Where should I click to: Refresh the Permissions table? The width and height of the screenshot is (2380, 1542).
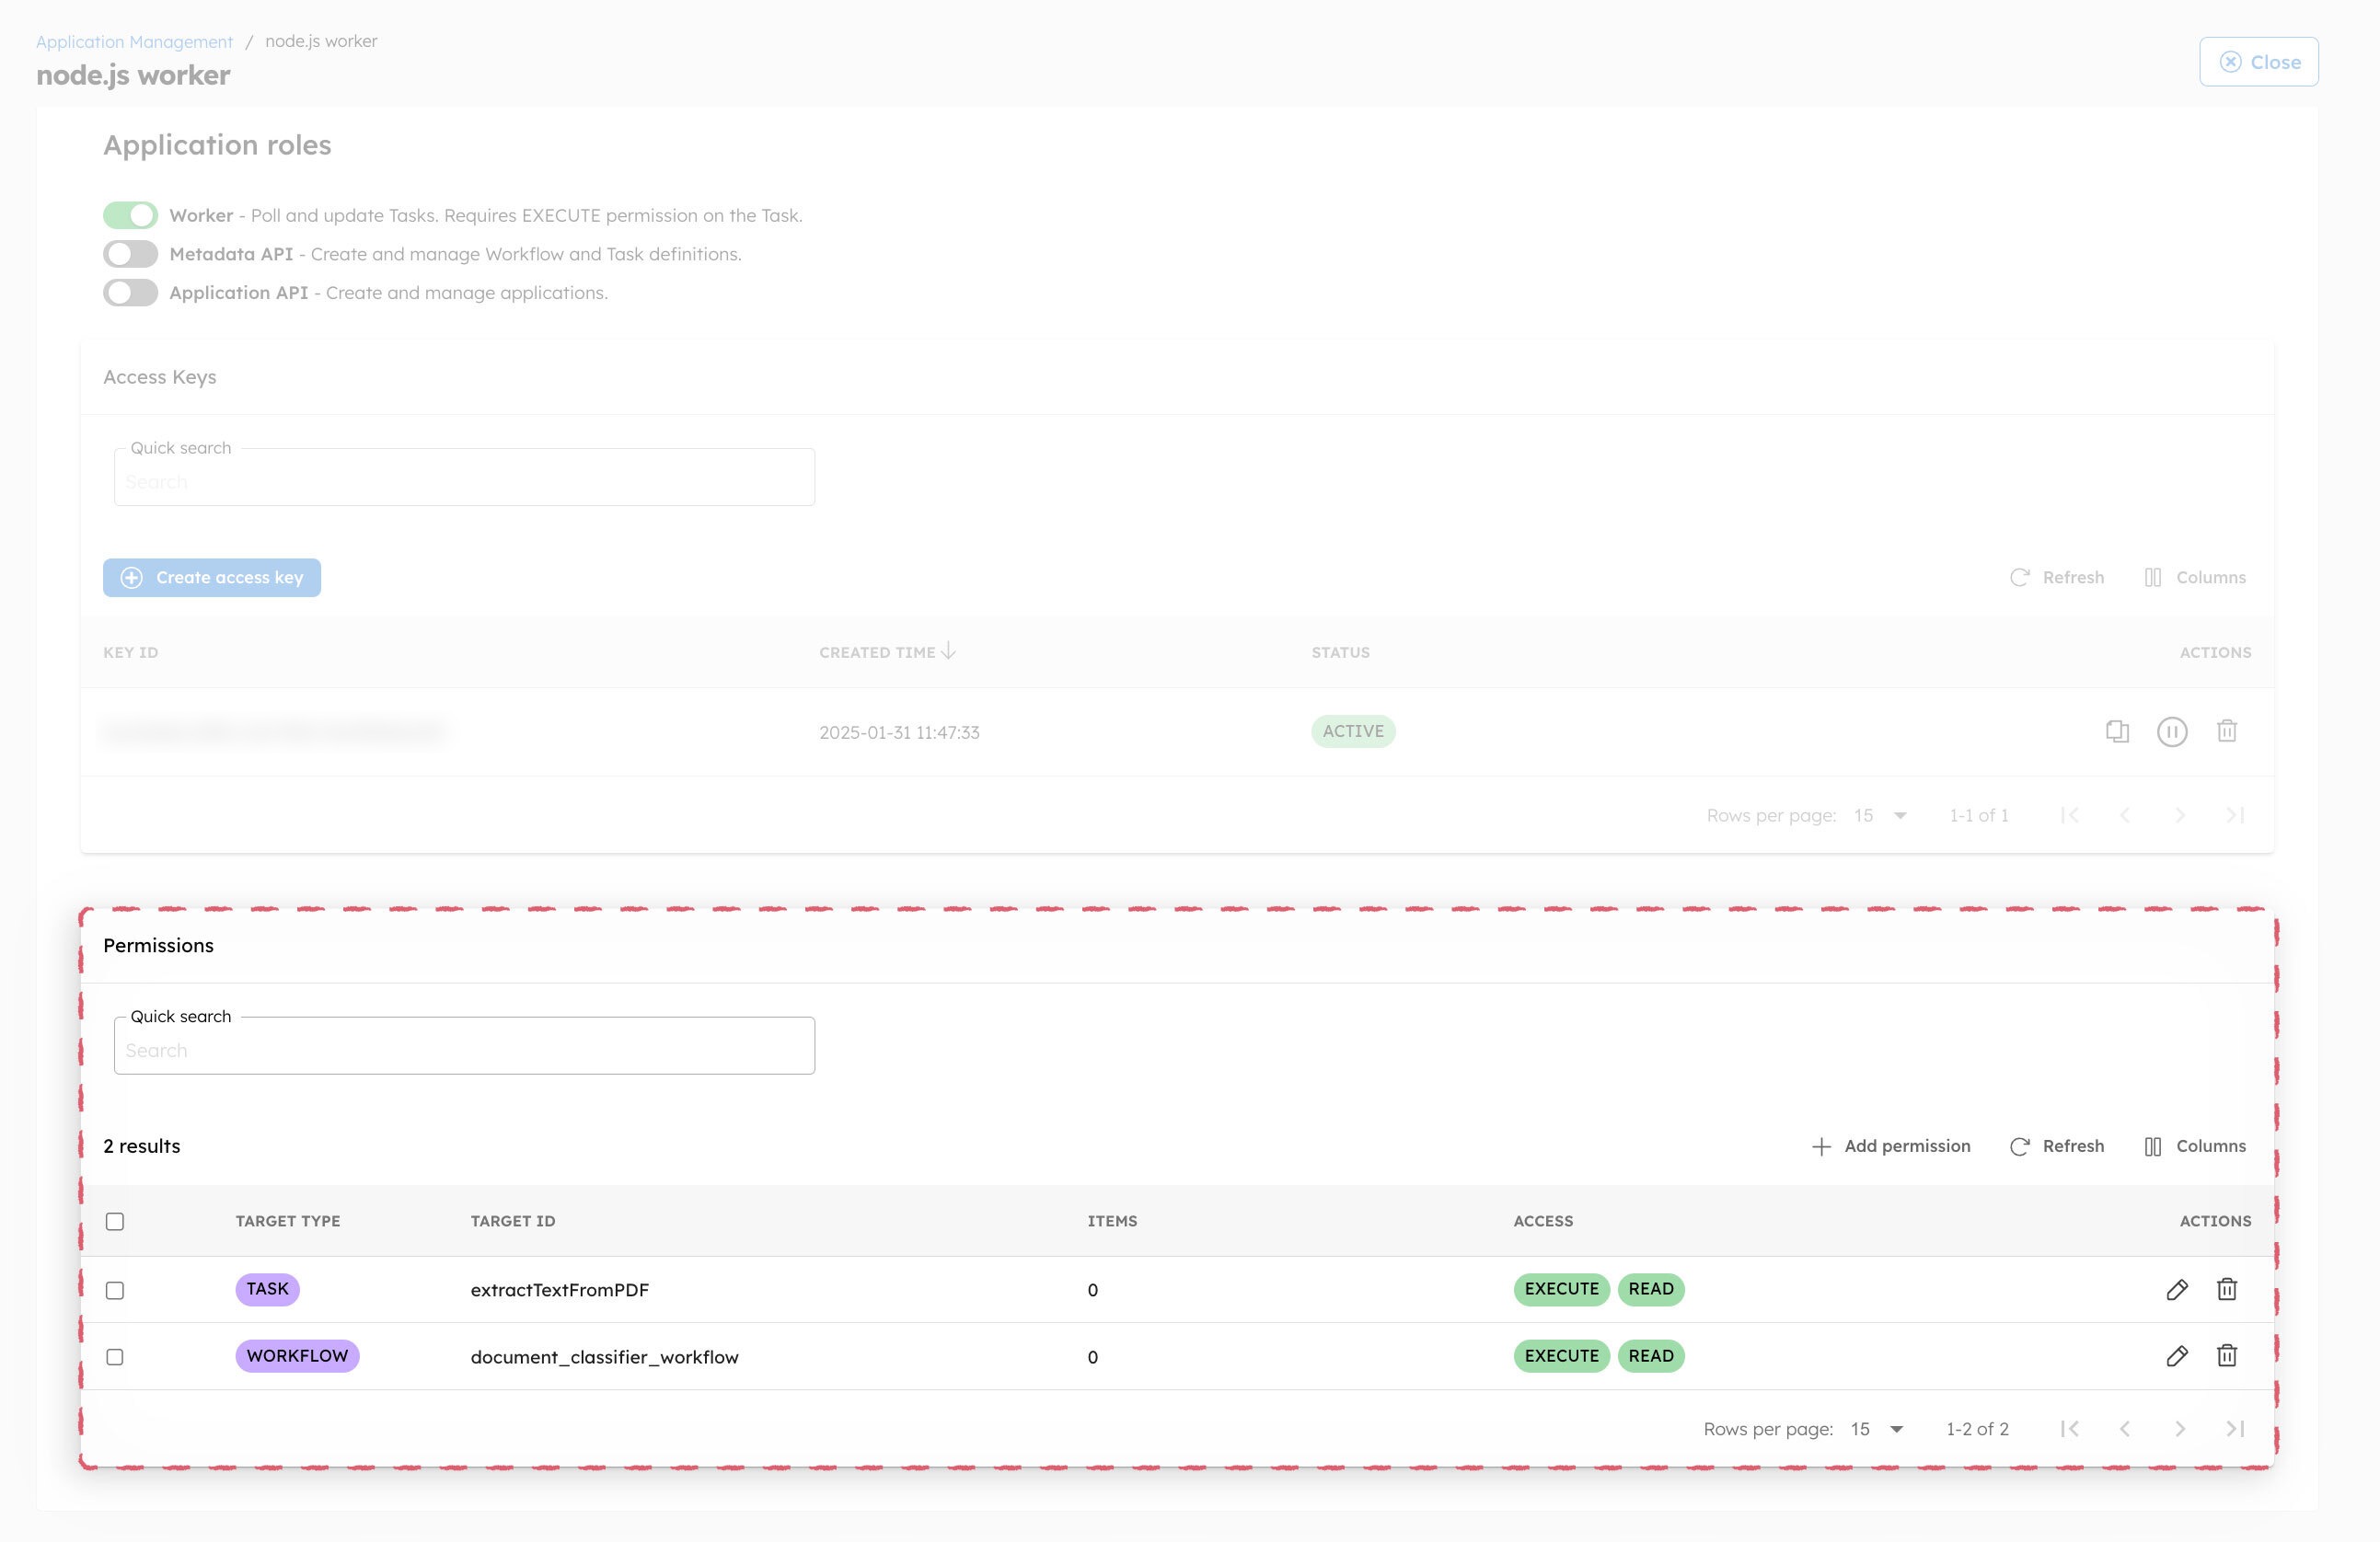(x=2057, y=1146)
